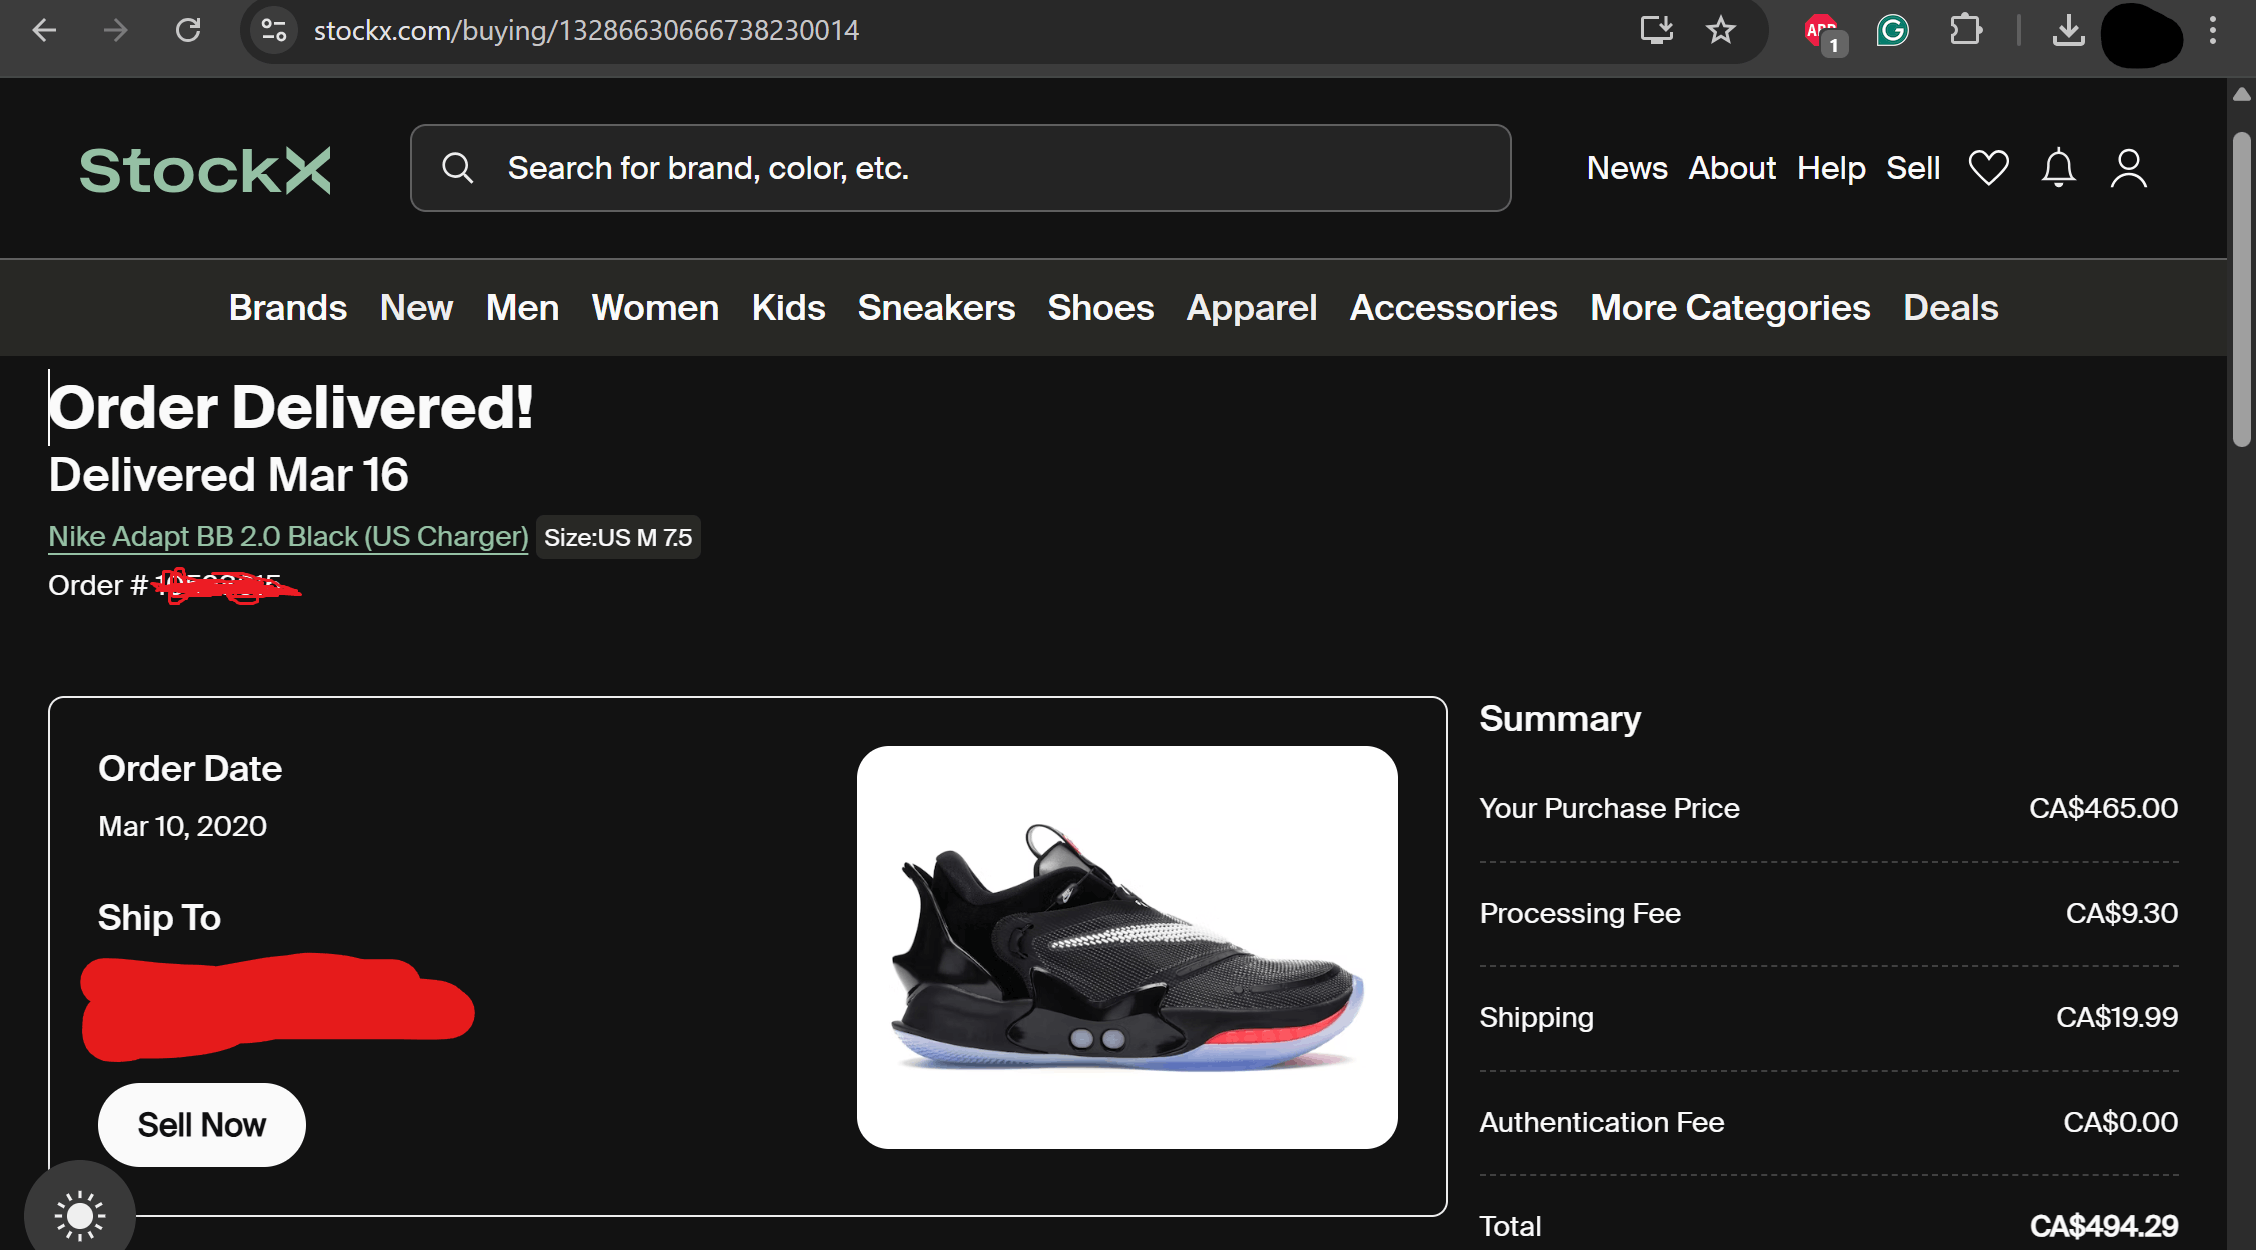Open the Sell link in header

(1913, 168)
